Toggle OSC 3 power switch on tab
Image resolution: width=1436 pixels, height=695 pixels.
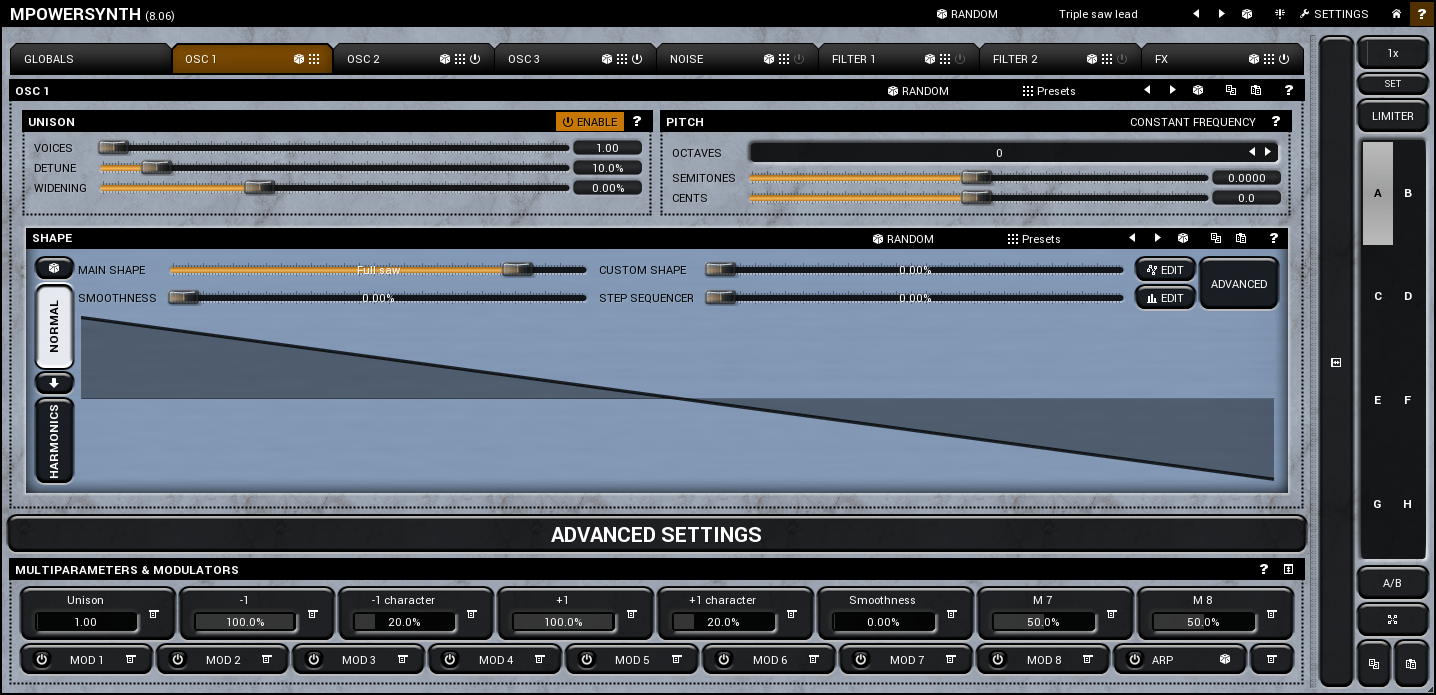click(x=637, y=59)
